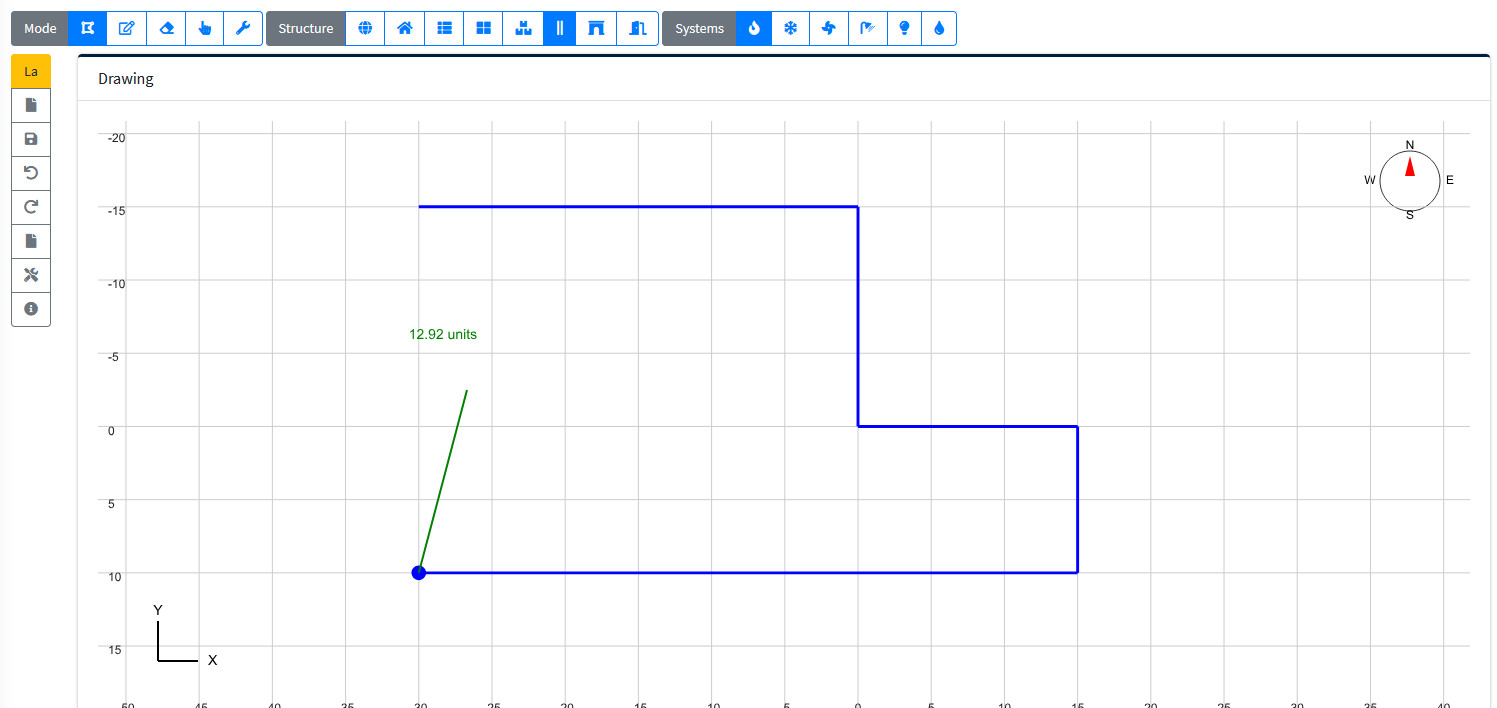The height and width of the screenshot is (708, 1497).
Task: Click the yellow La button
Action: [x=31, y=71]
